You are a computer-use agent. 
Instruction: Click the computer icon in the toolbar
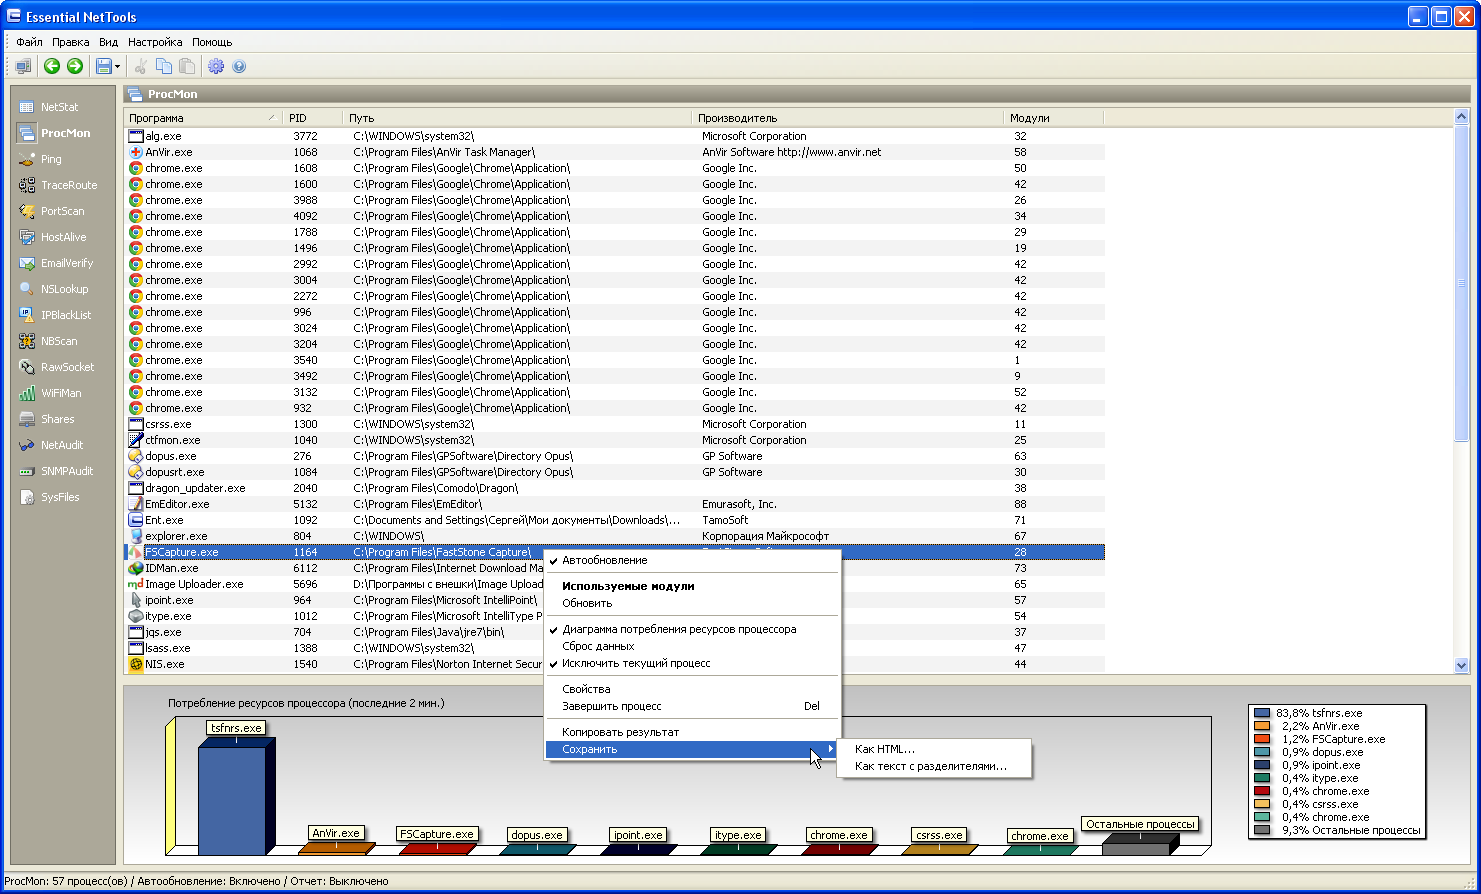[23, 66]
